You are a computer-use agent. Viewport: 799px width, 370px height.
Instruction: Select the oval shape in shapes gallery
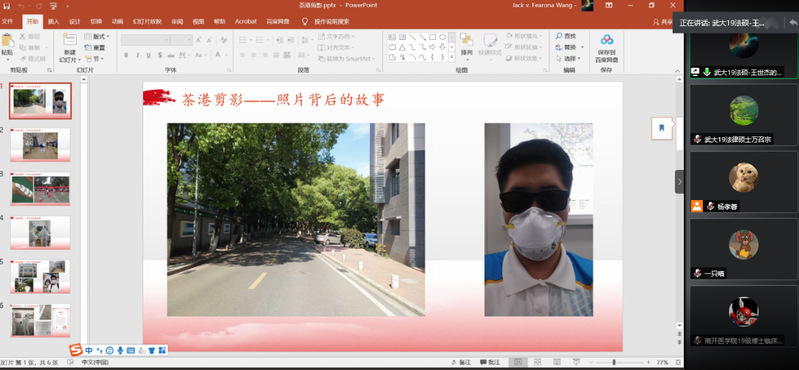(x=442, y=37)
